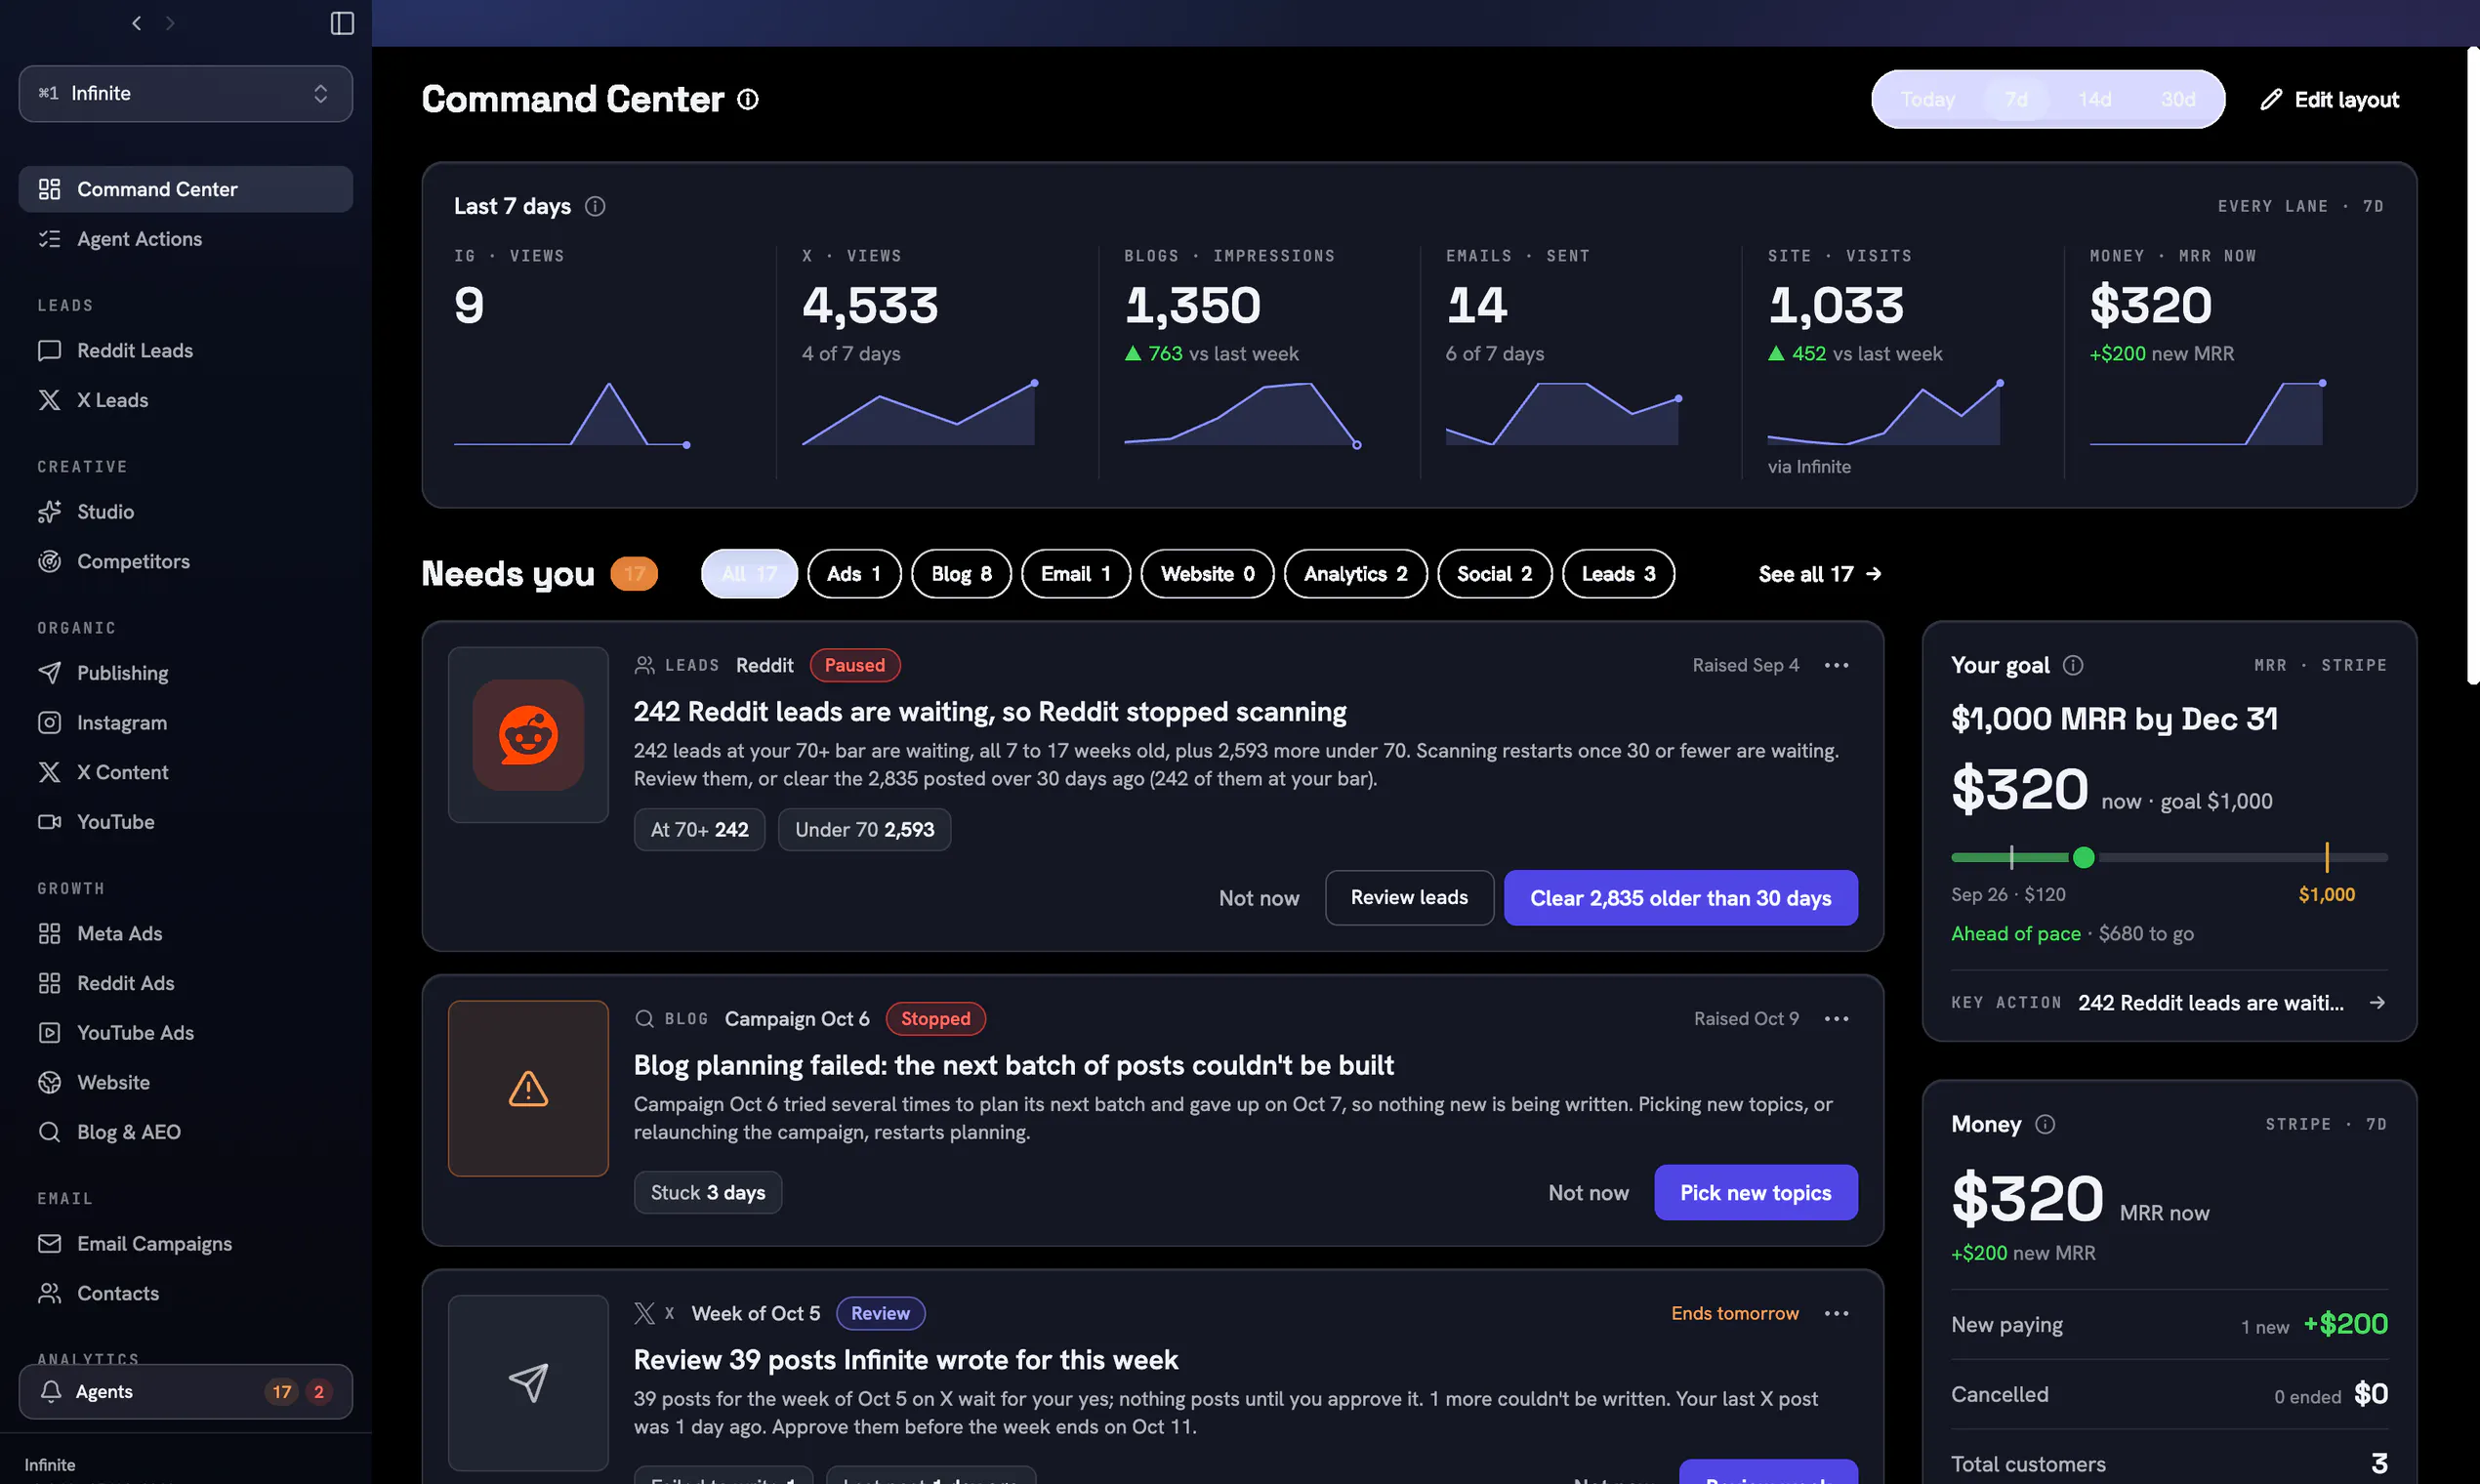
Task: Filter Needs you by Social 2
Action: click(x=1494, y=574)
